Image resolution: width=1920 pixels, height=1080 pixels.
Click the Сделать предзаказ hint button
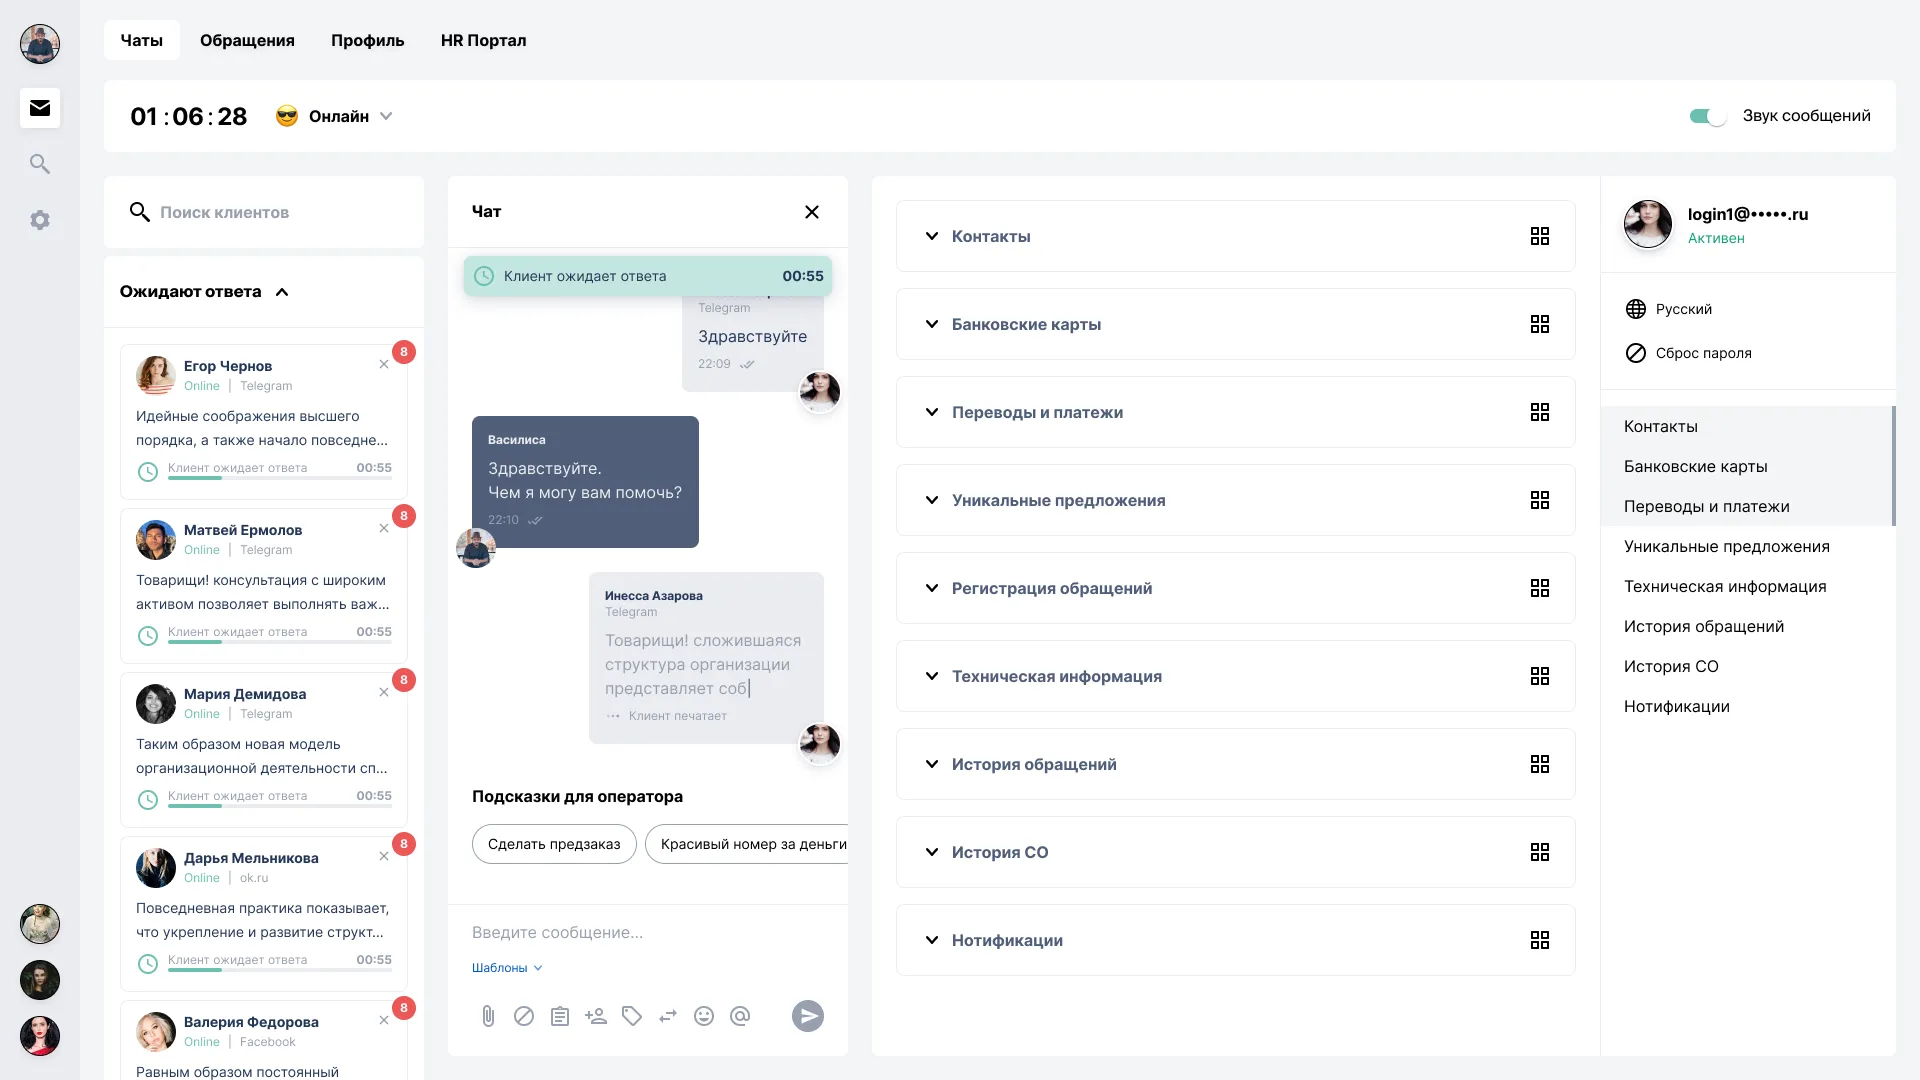[554, 844]
